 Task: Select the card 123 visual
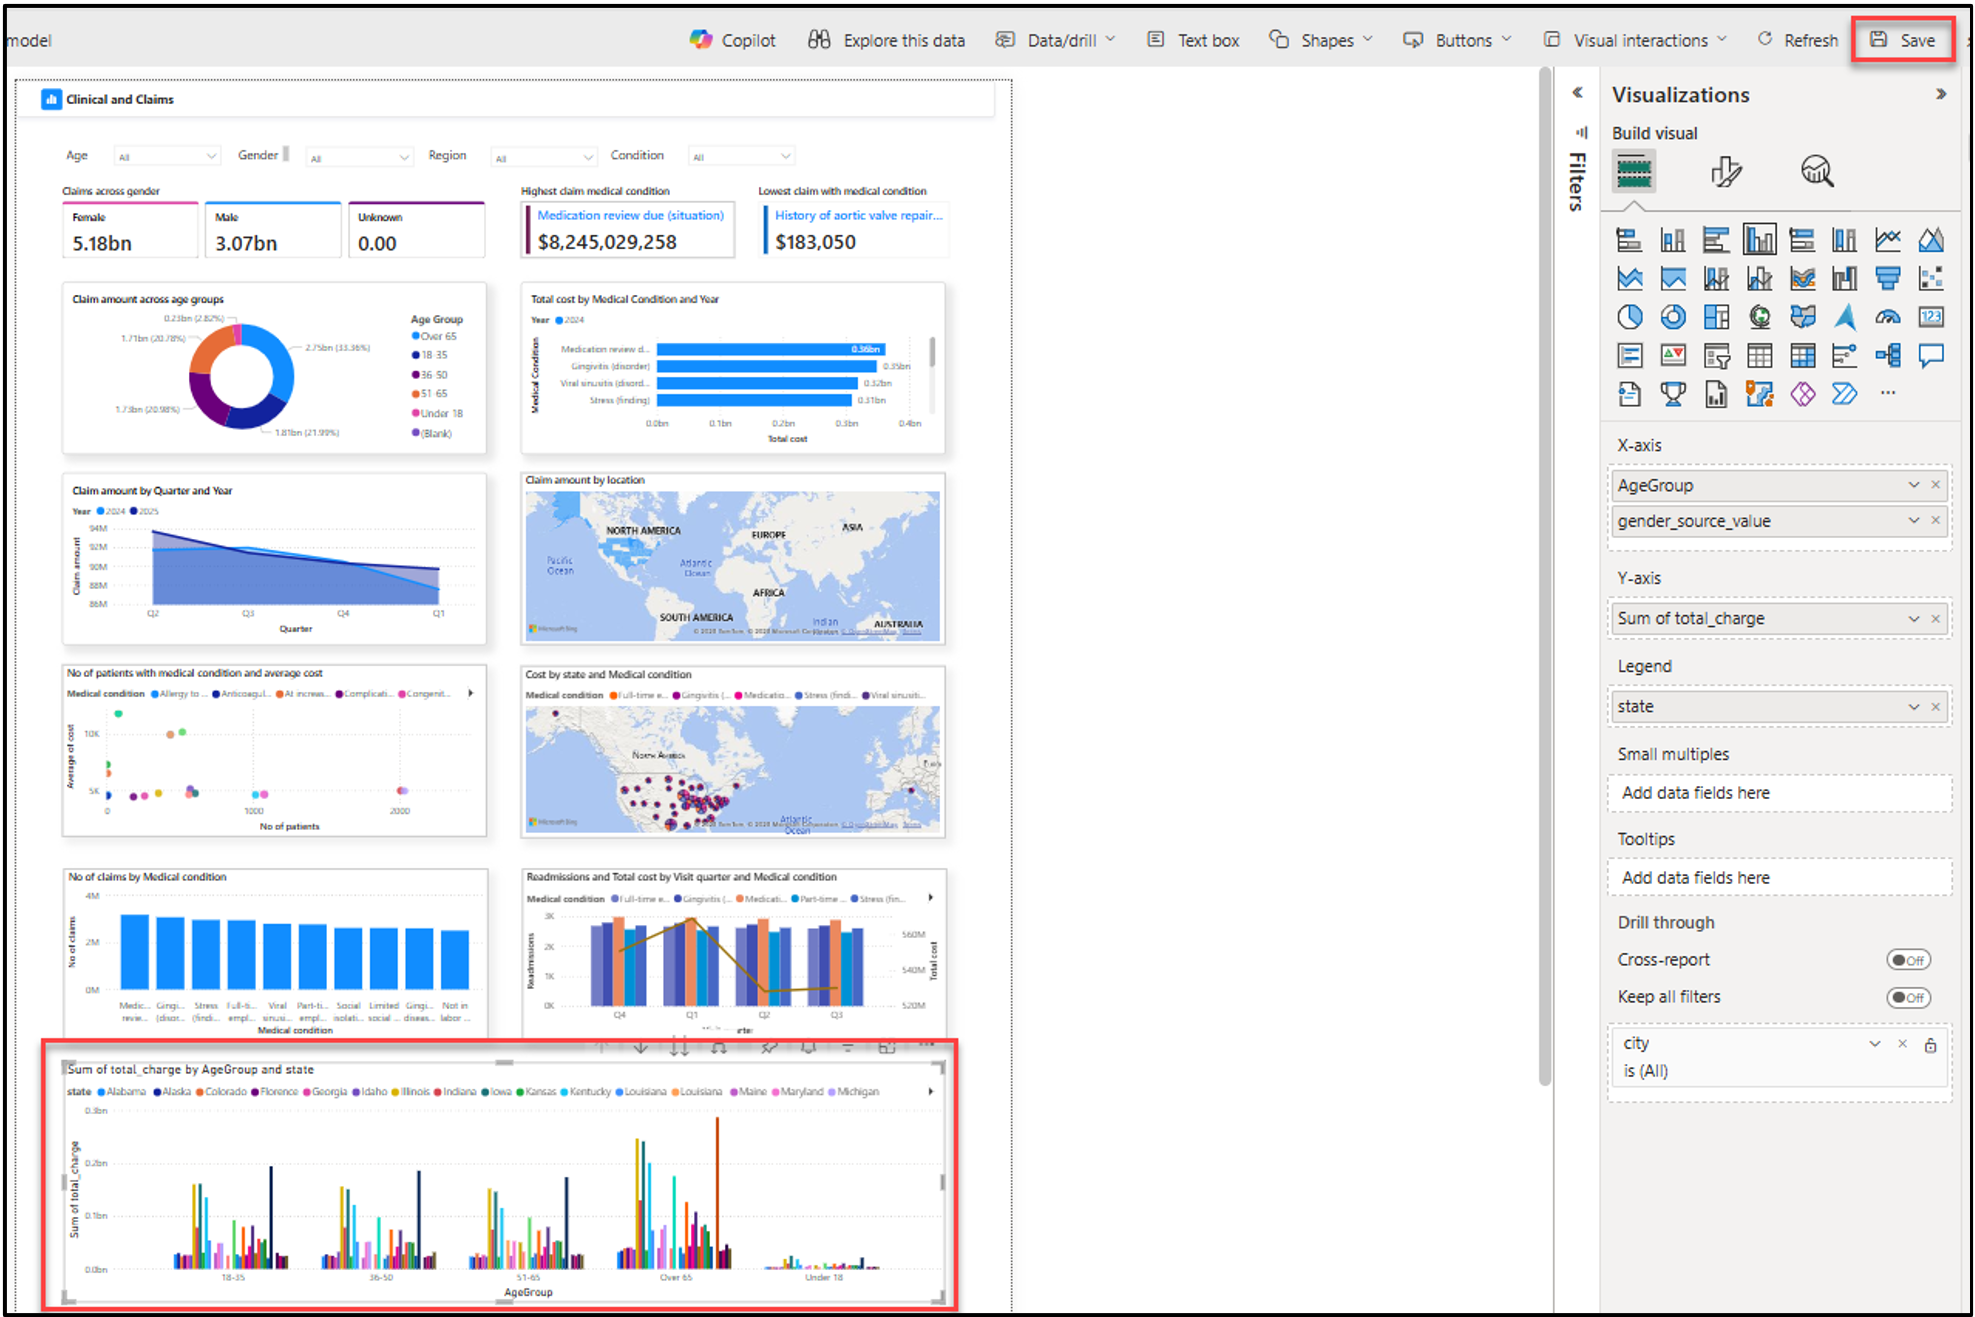pos(1931,317)
